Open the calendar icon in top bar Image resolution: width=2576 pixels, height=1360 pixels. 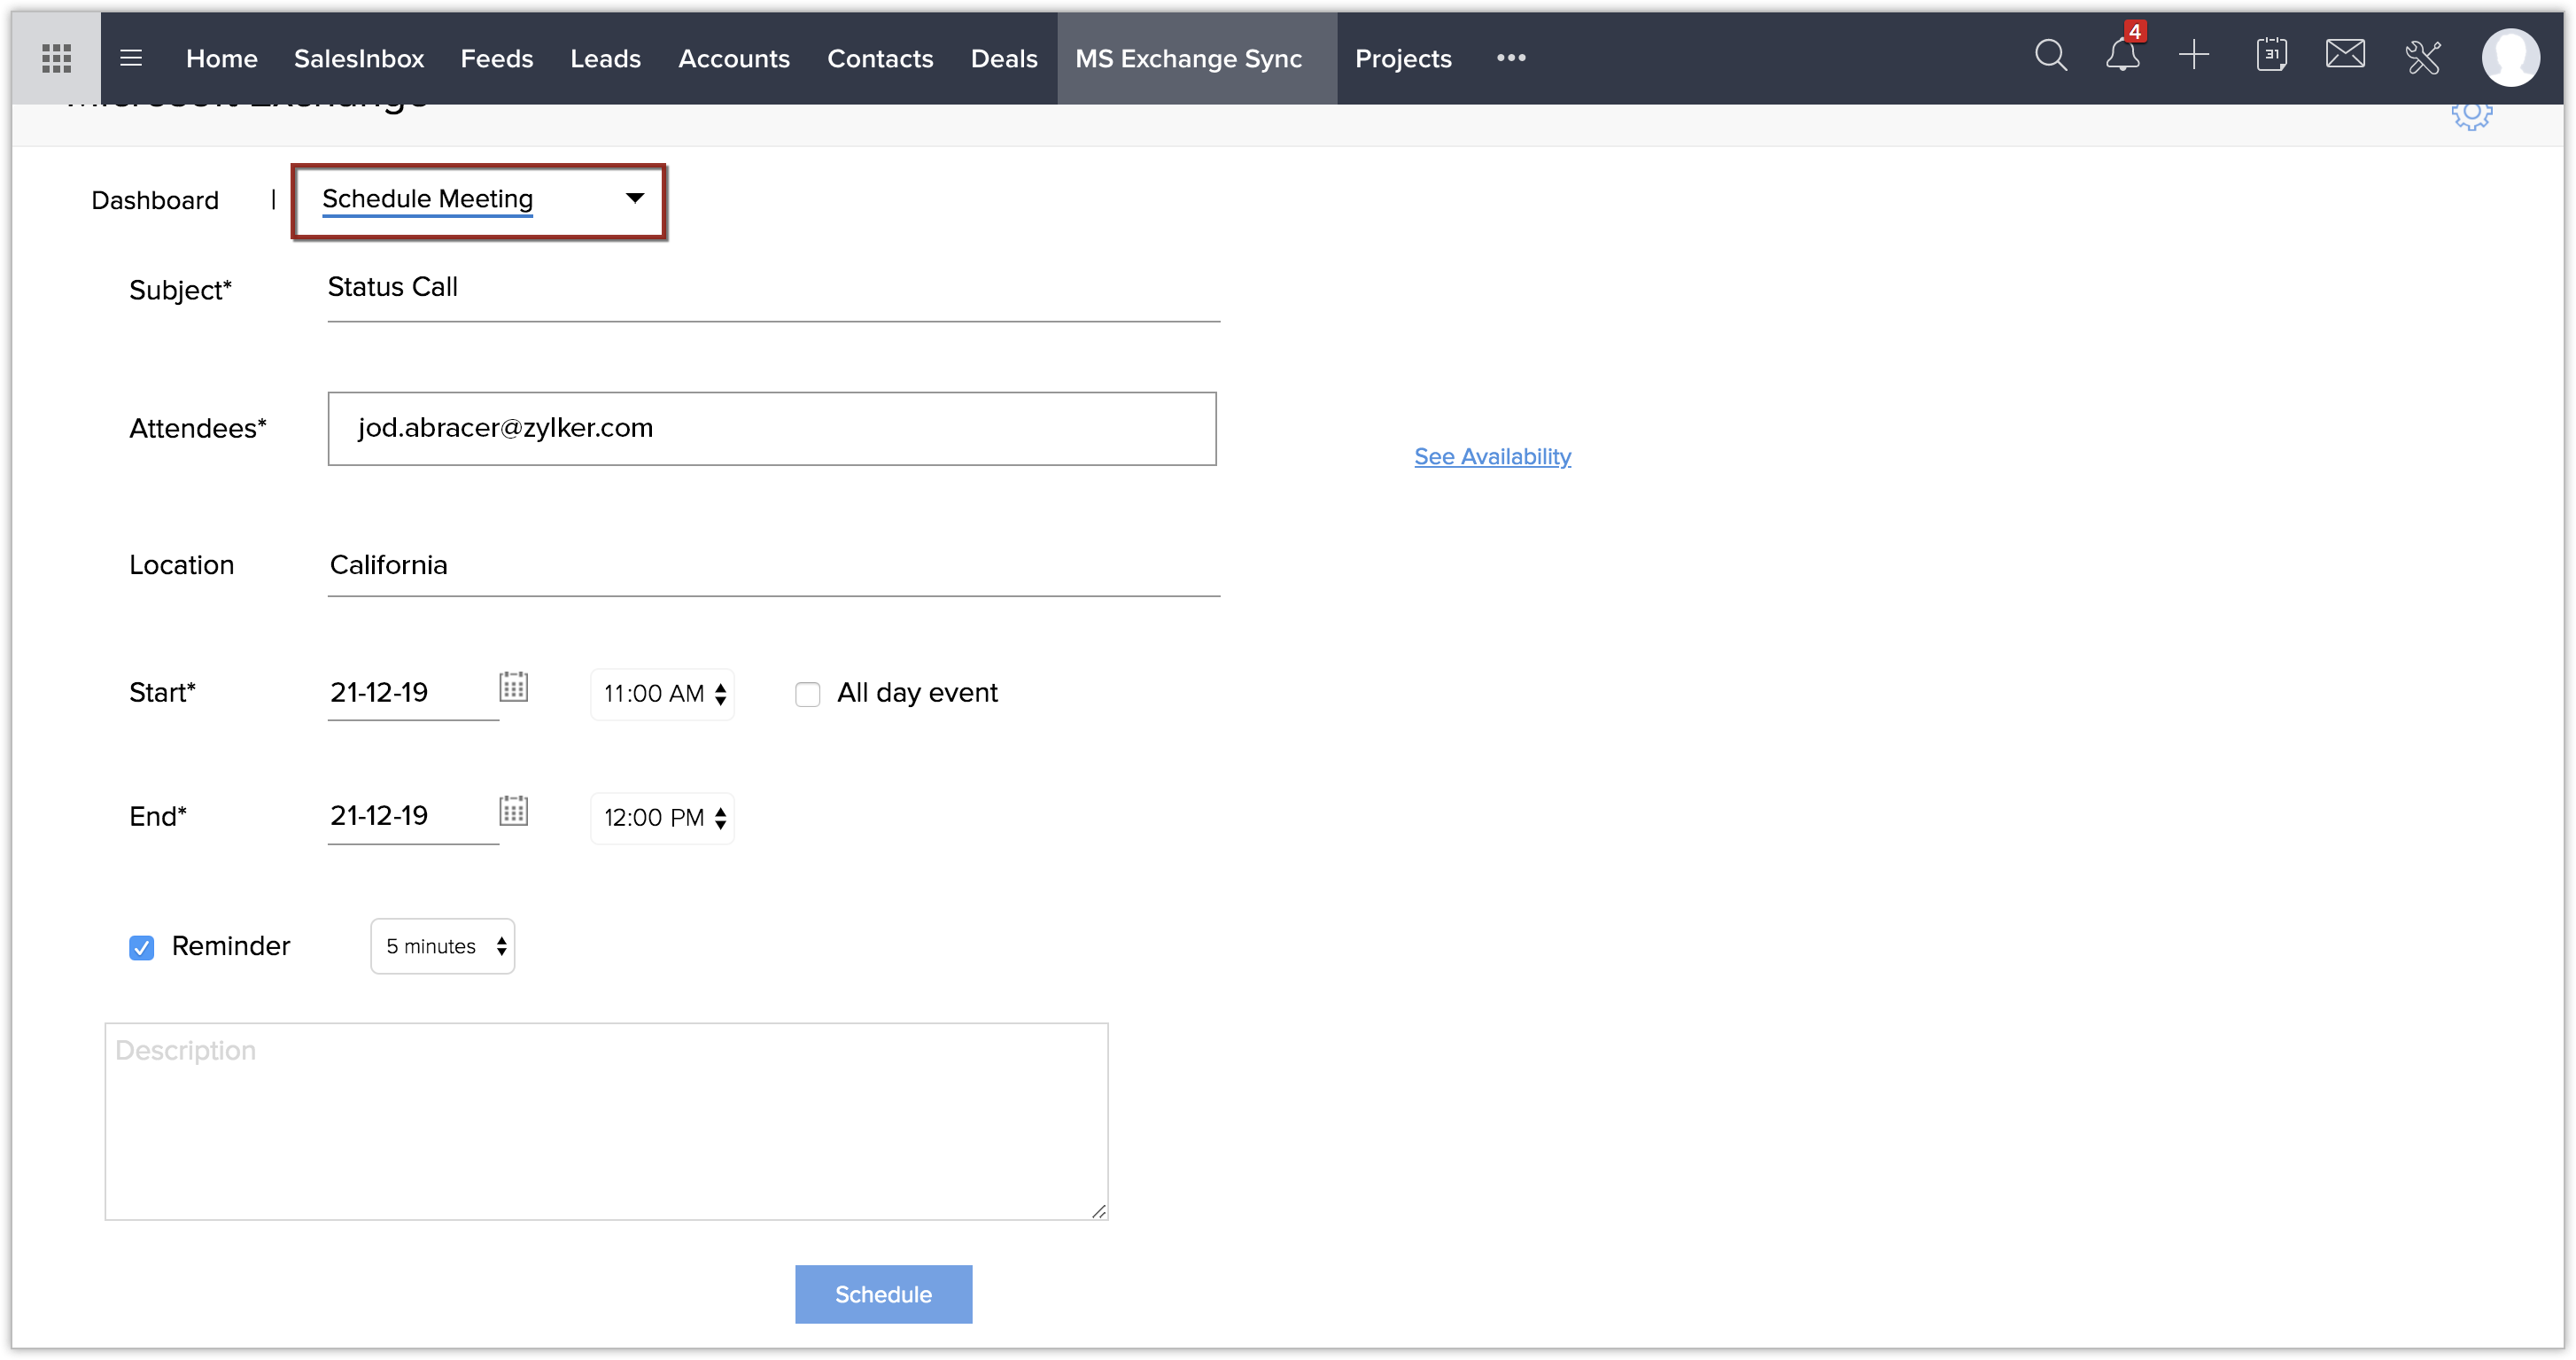tap(2271, 55)
